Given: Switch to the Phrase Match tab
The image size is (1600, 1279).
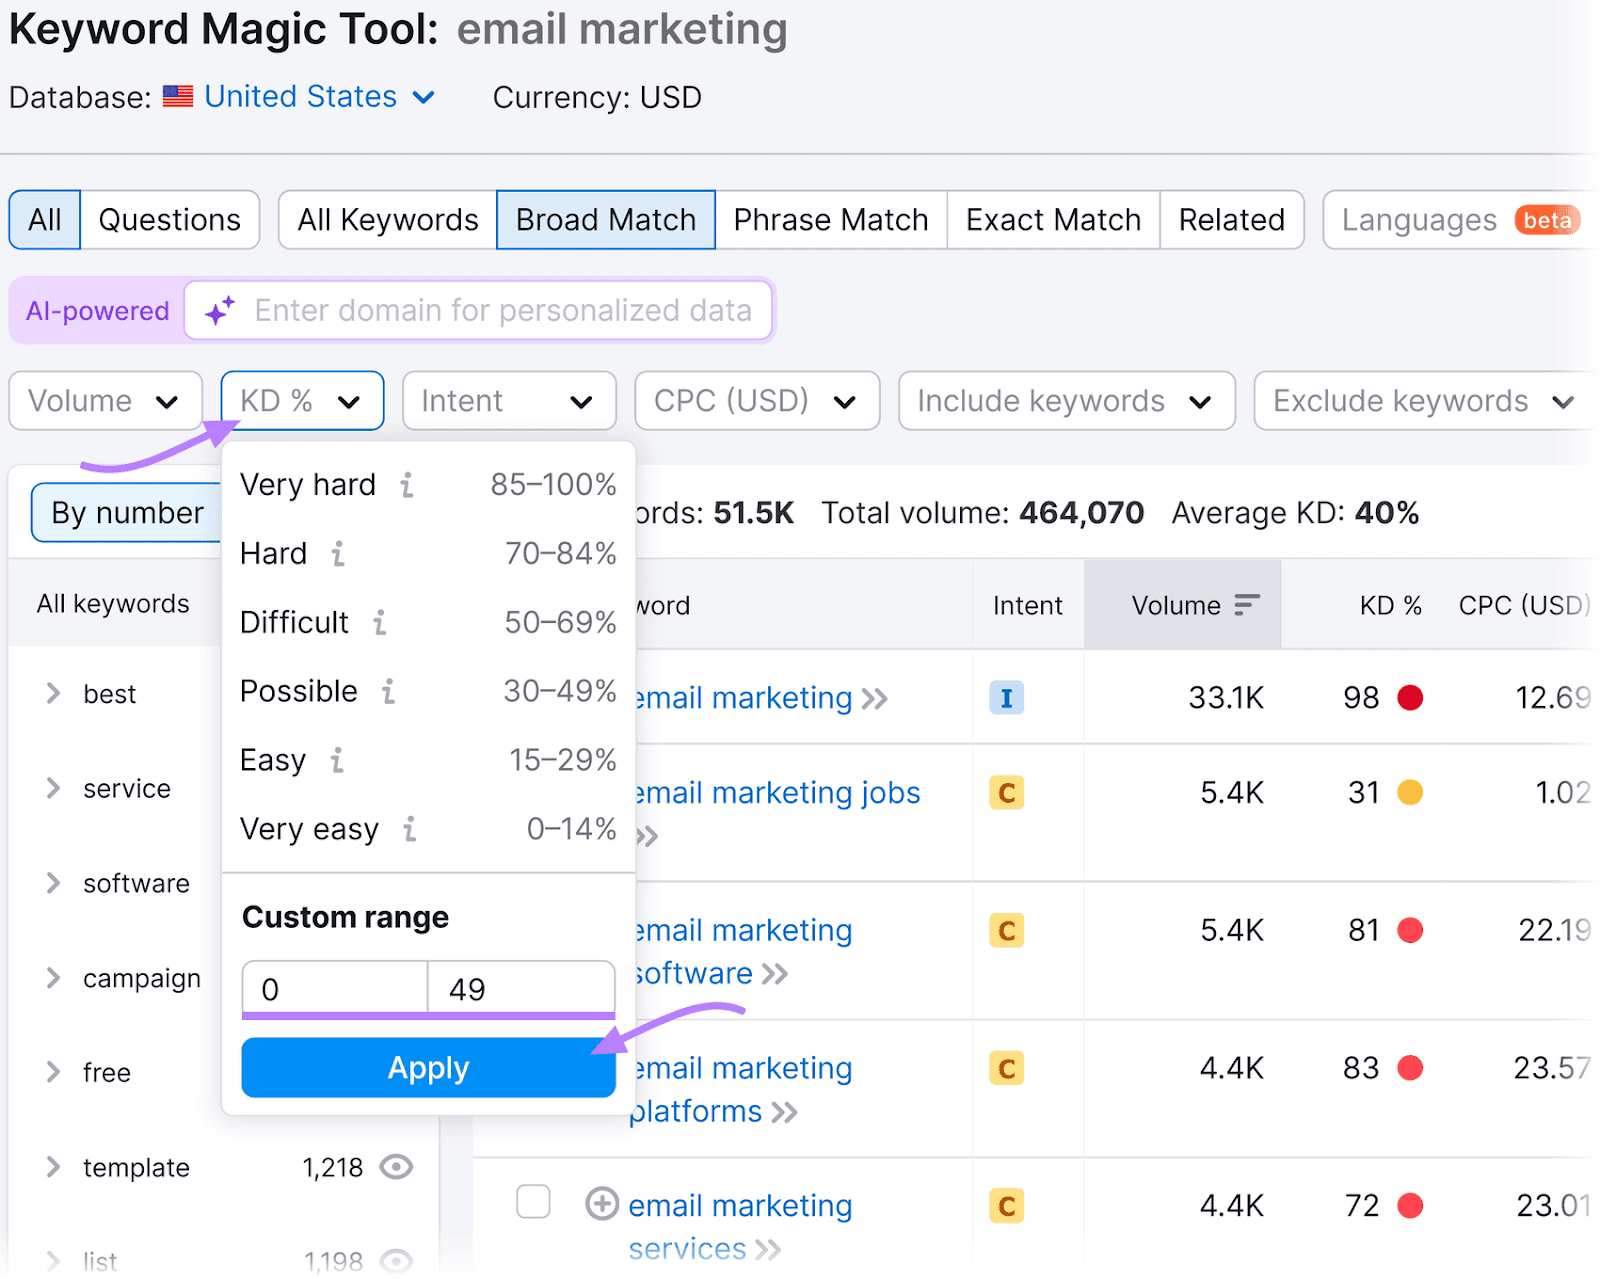Looking at the screenshot, I should tap(830, 220).
